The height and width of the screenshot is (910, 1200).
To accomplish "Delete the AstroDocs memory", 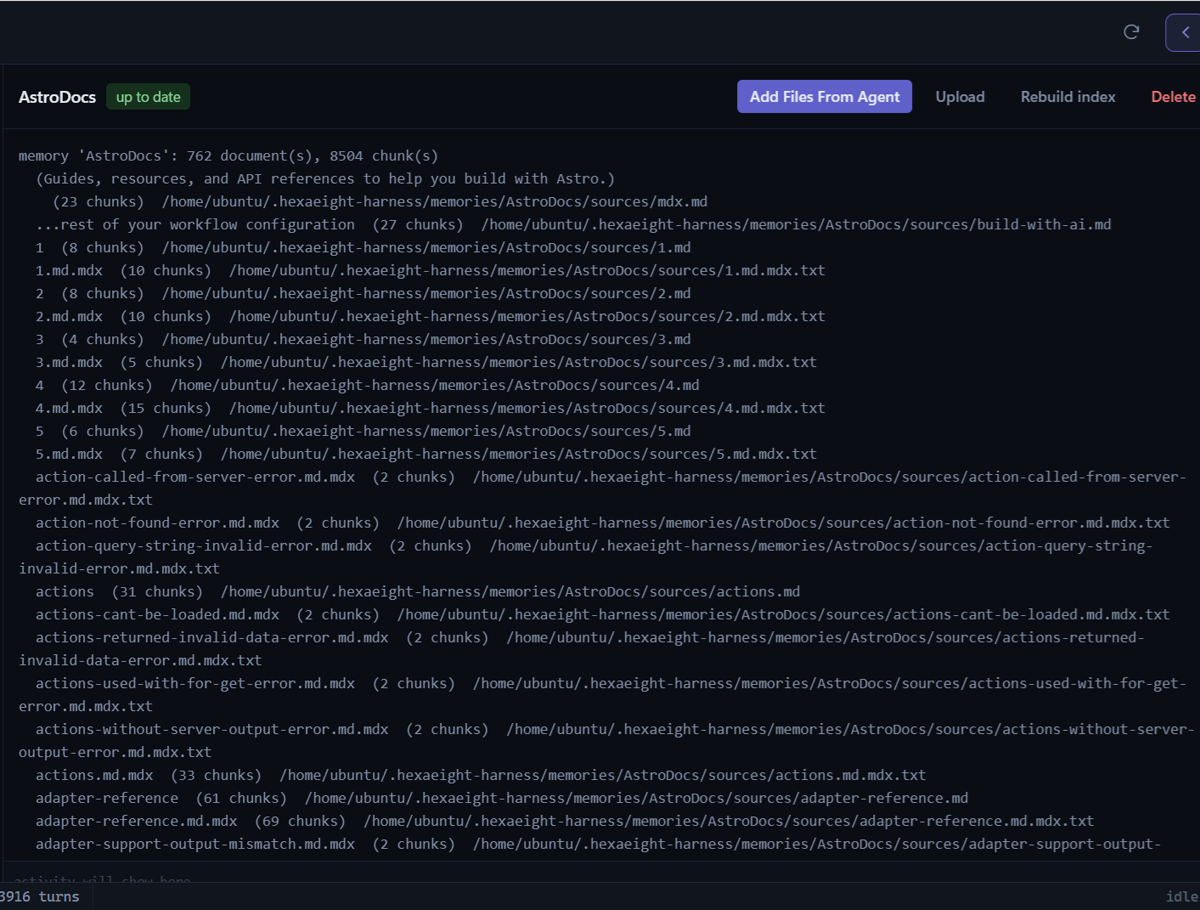I will click(x=1173, y=97).
